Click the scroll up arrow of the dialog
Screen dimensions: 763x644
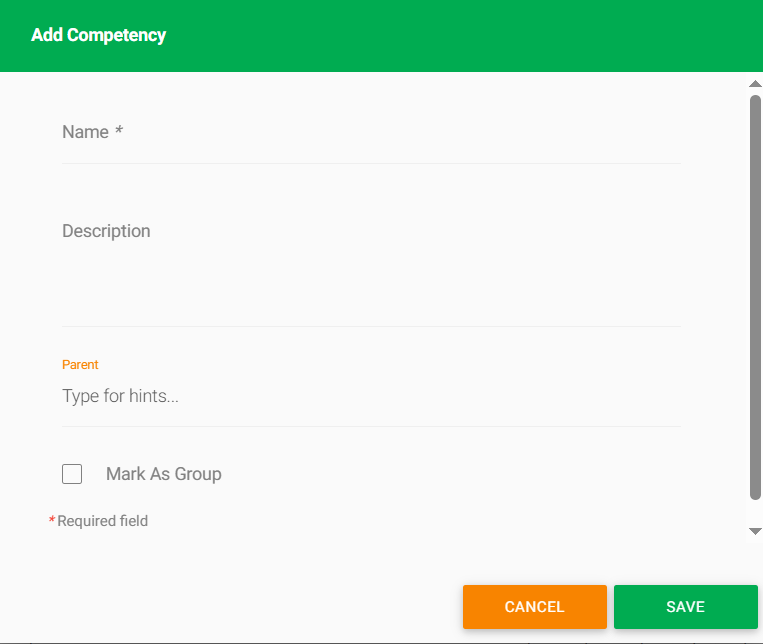click(755, 84)
